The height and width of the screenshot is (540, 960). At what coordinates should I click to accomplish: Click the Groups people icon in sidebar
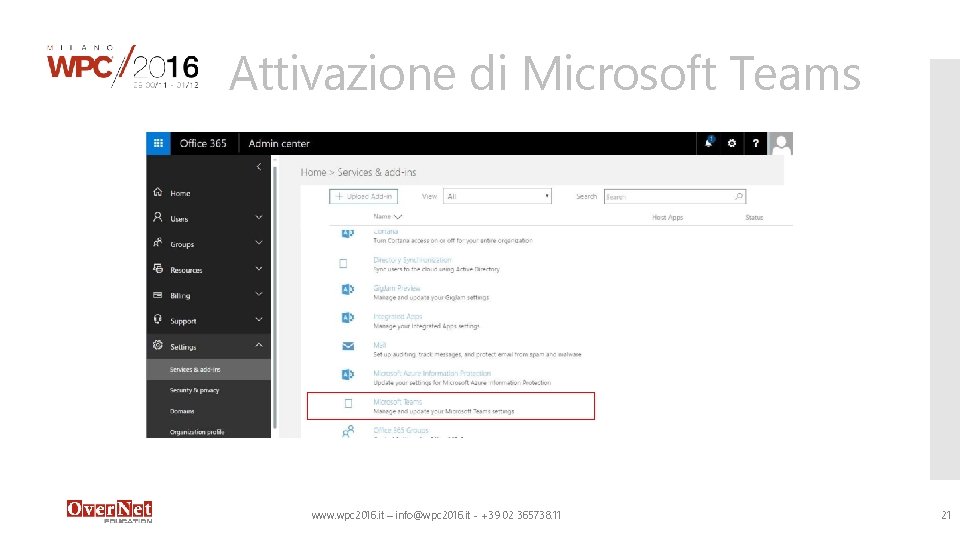click(x=158, y=243)
